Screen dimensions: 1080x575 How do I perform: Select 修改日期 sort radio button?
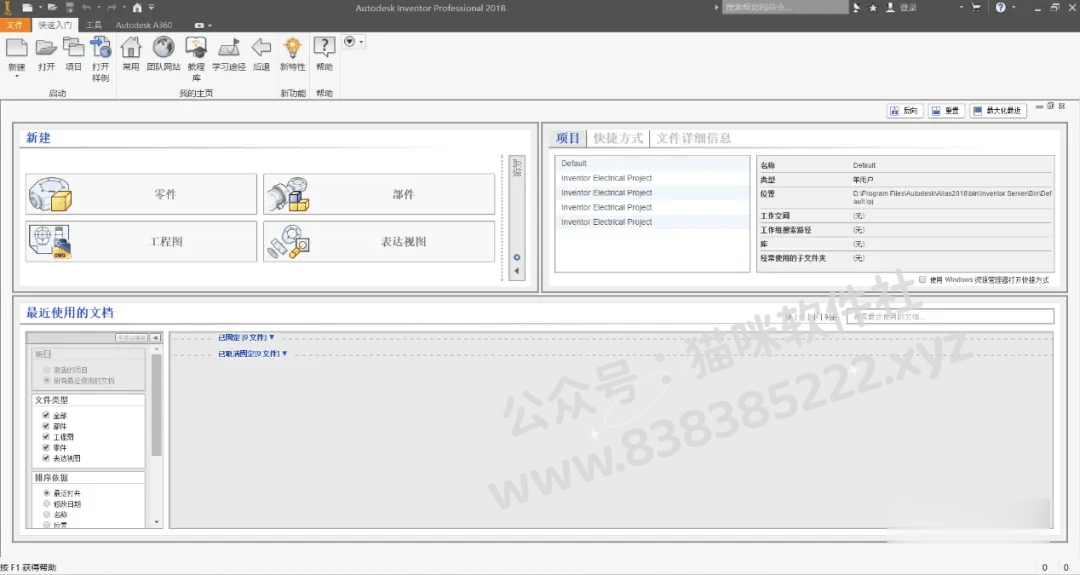click(x=47, y=503)
